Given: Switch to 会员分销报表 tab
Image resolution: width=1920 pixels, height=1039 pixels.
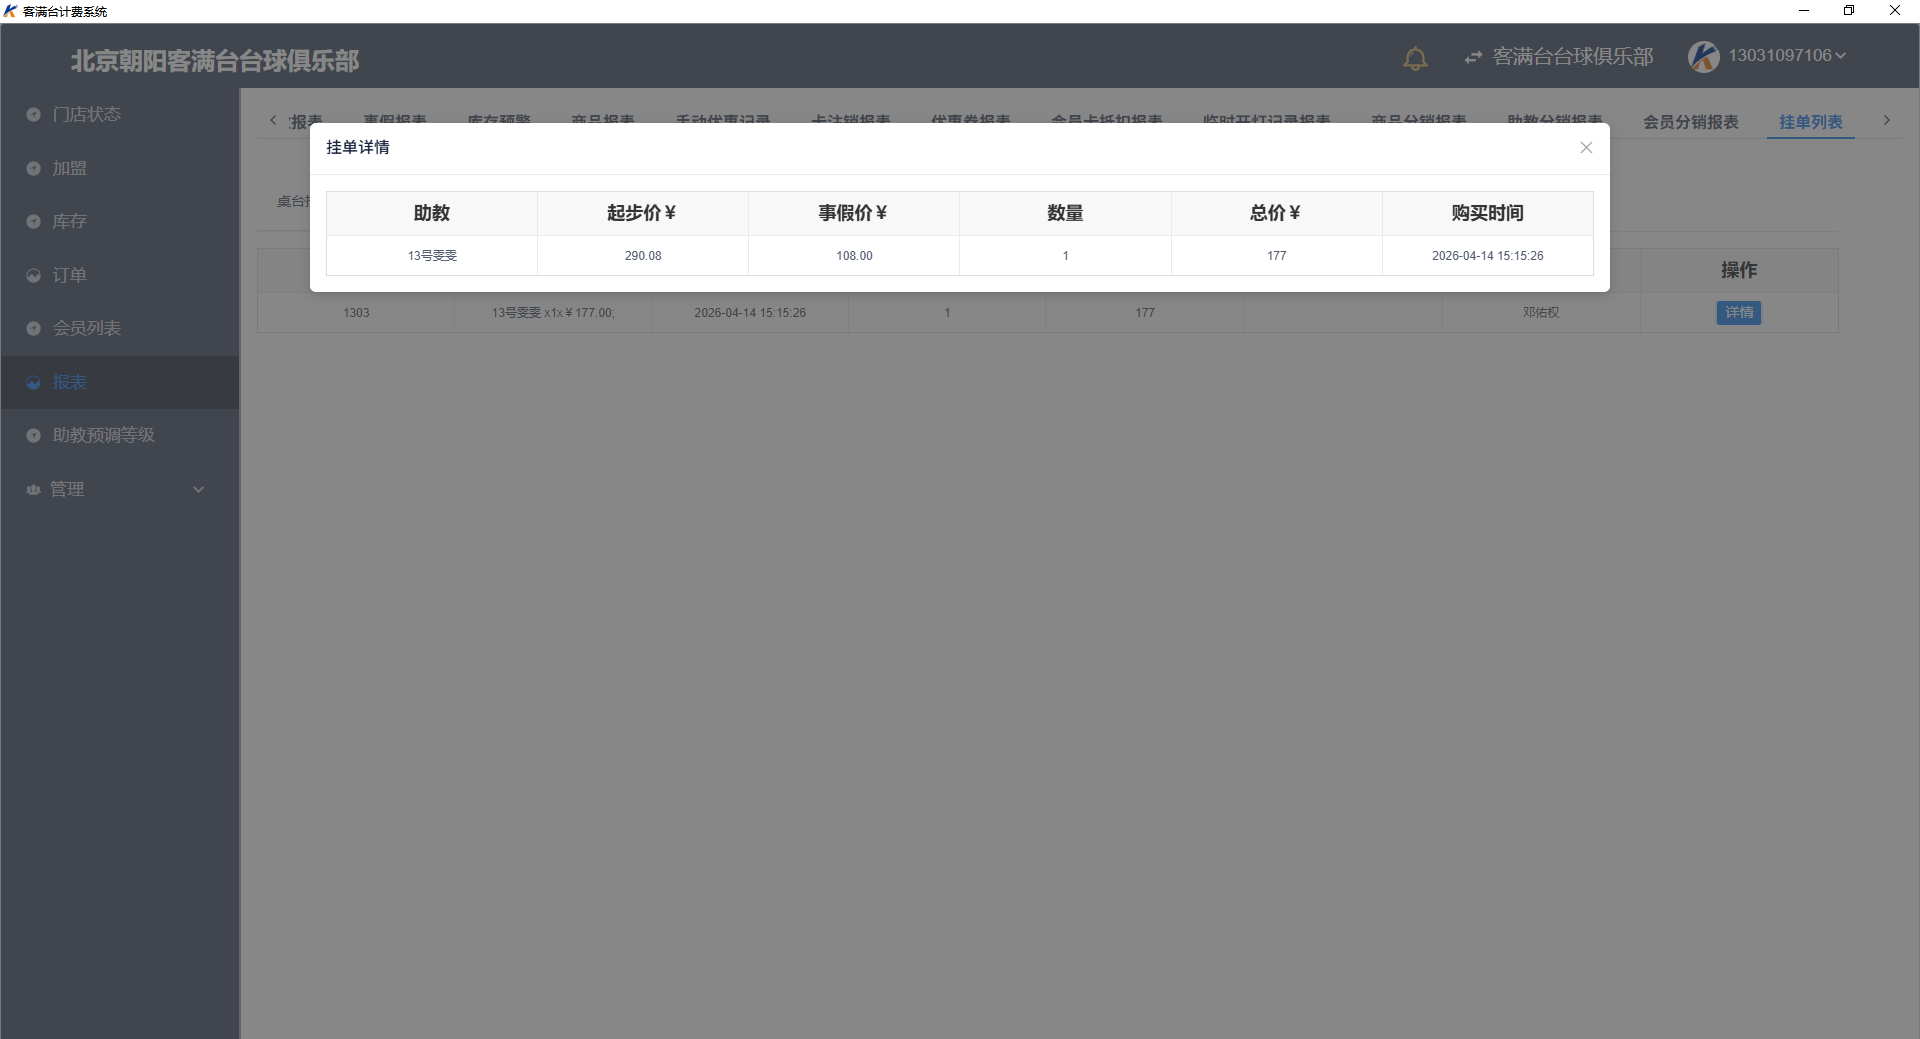Looking at the screenshot, I should [x=1690, y=122].
